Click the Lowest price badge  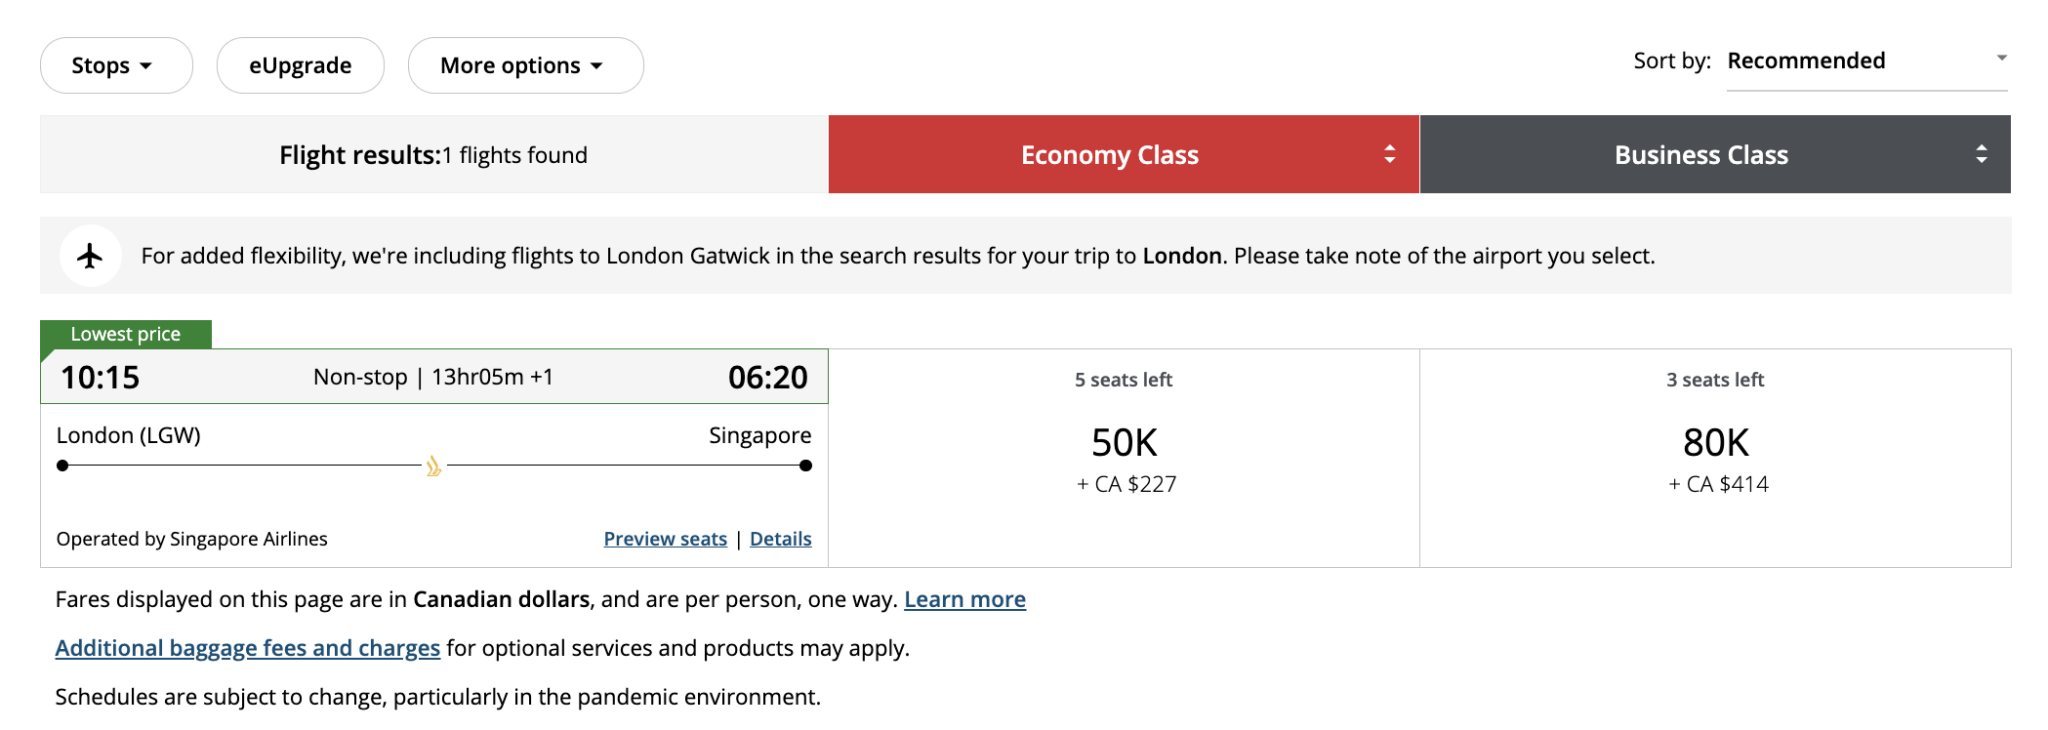(x=126, y=333)
